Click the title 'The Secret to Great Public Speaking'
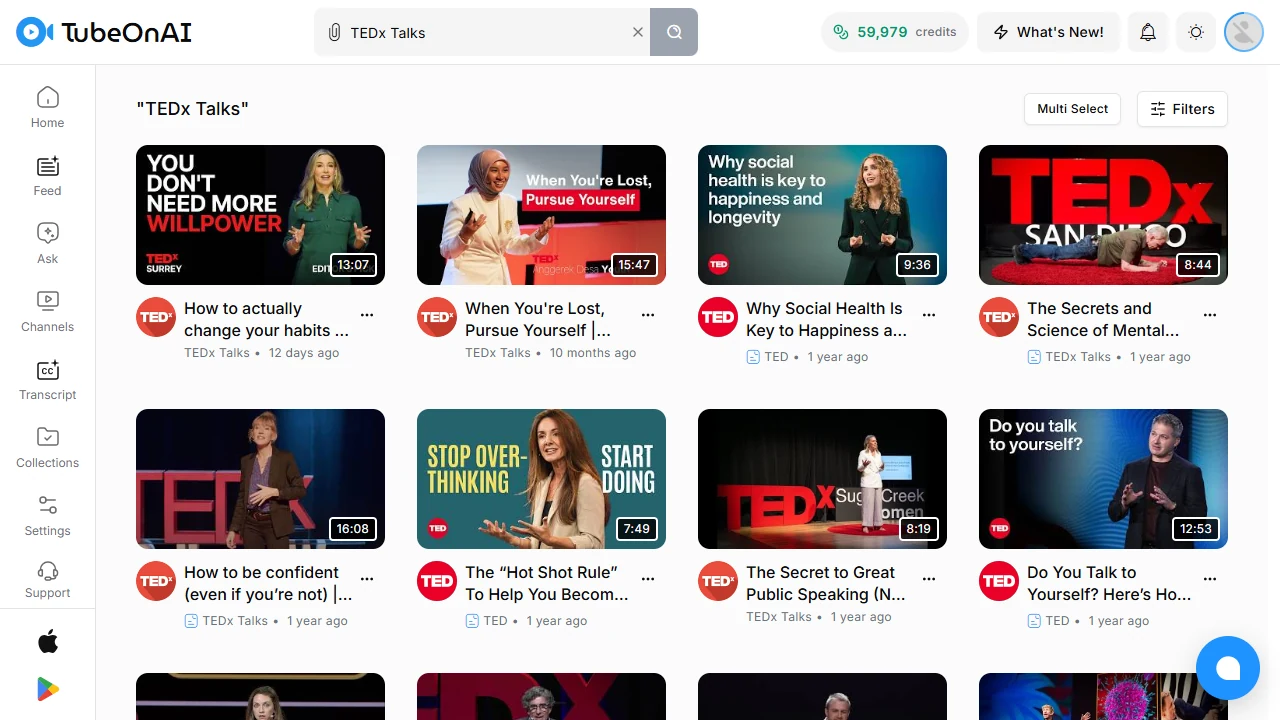 825,583
